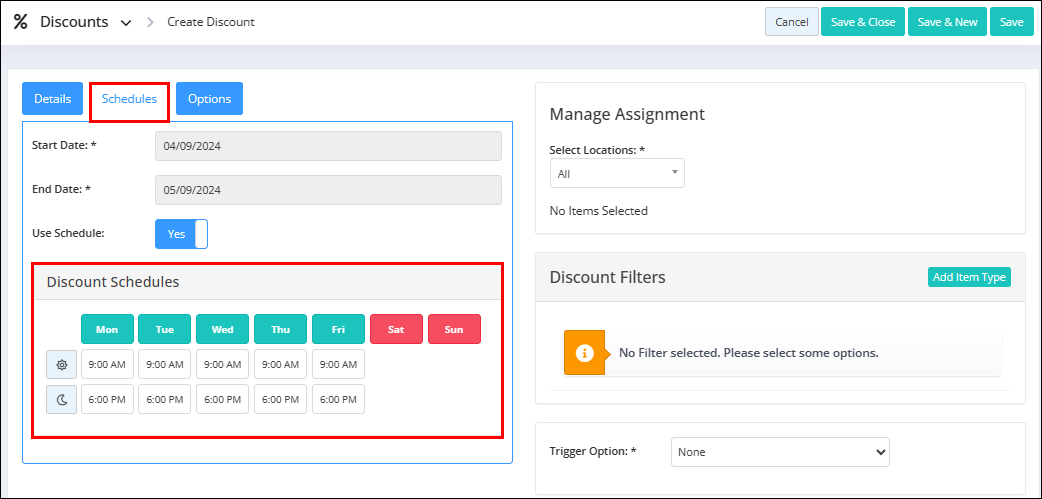This screenshot has width=1042, height=499.
Task: Cancel the discount creation
Action: coord(792,22)
